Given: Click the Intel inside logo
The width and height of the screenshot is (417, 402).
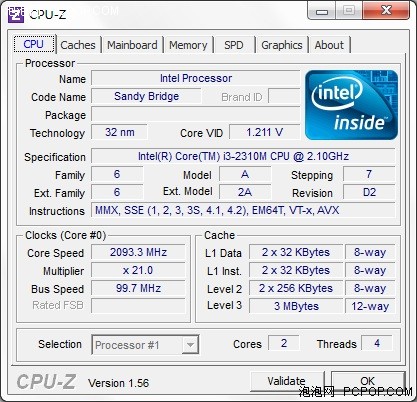Looking at the screenshot, I should point(351,105).
